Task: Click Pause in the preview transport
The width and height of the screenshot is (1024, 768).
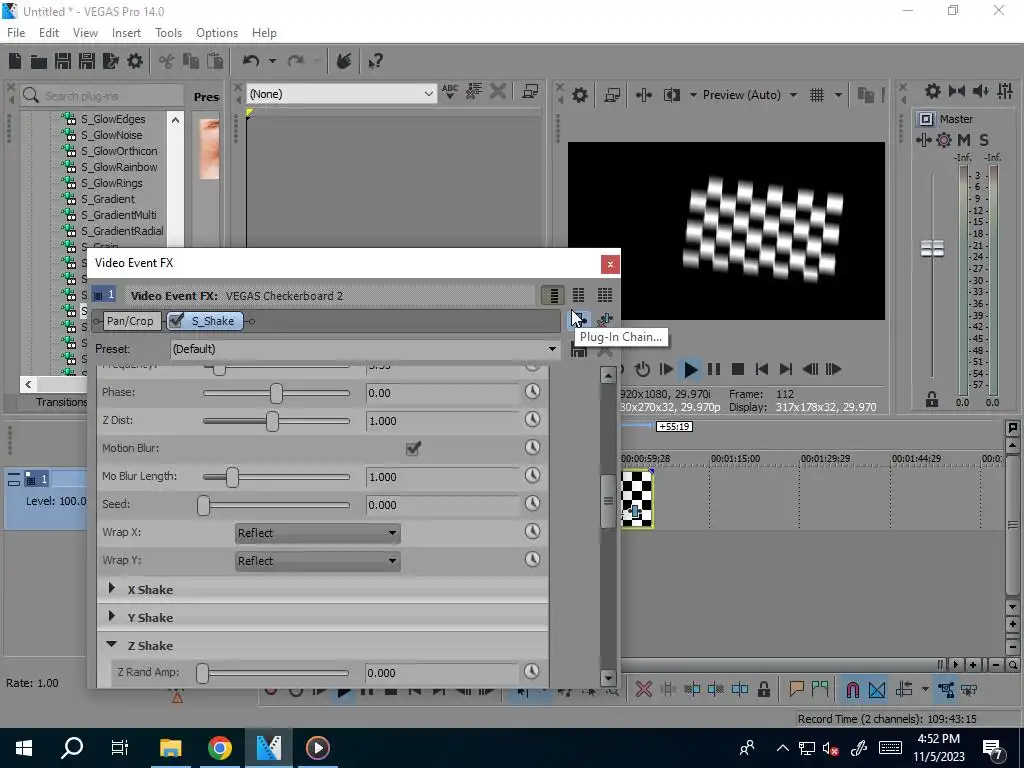Action: [x=714, y=370]
